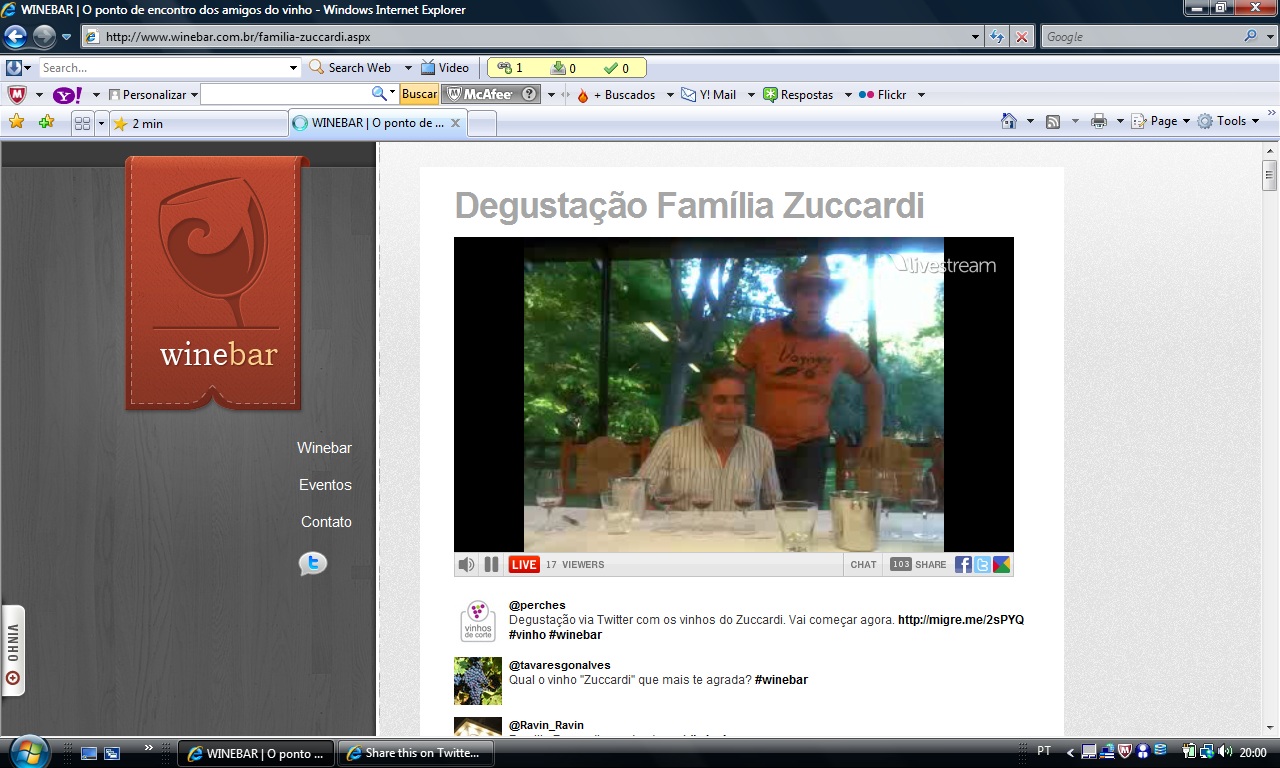Image resolution: width=1280 pixels, height=768 pixels.
Task: Open Quick Tabs grid view
Action: pyautogui.click(x=82, y=123)
